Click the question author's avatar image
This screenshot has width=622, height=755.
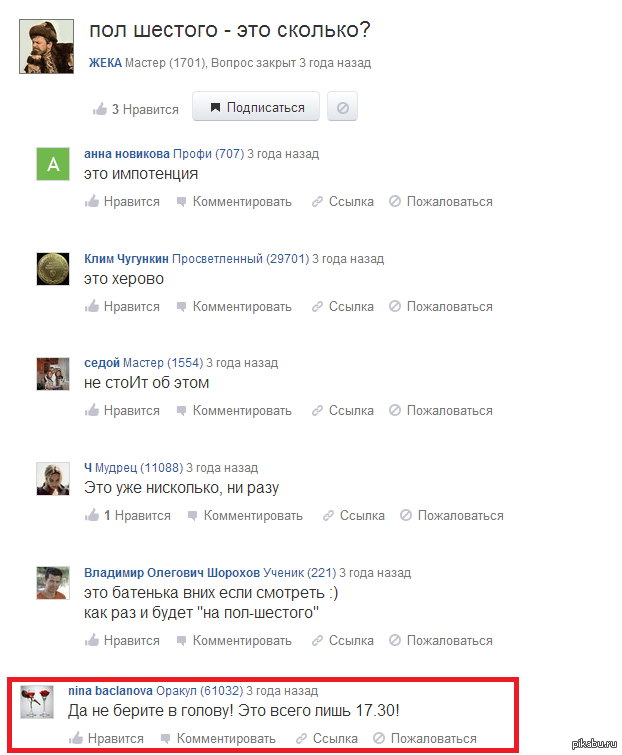point(47,47)
